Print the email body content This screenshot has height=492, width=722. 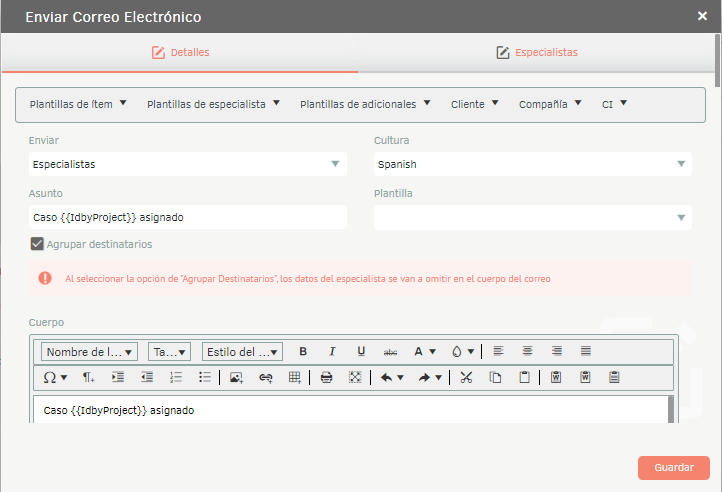pyautogui.click(x=326, y=377)
